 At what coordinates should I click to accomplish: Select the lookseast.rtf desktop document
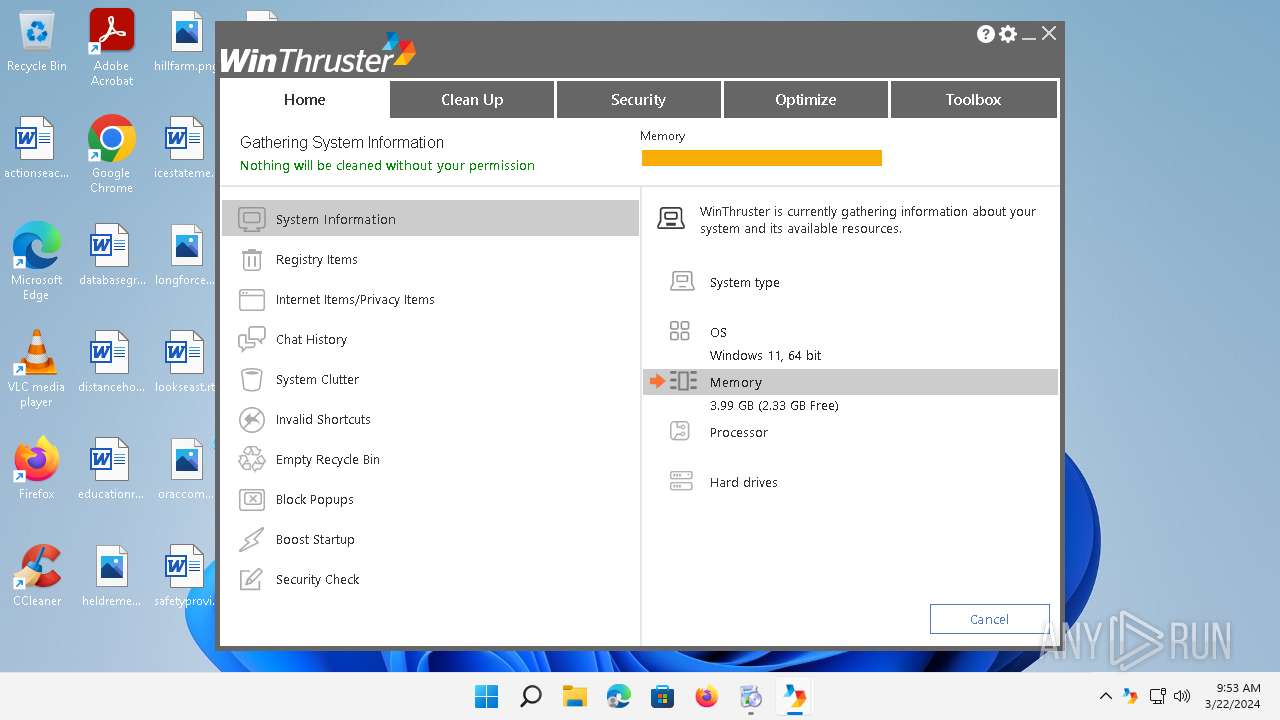click(186, 361)
